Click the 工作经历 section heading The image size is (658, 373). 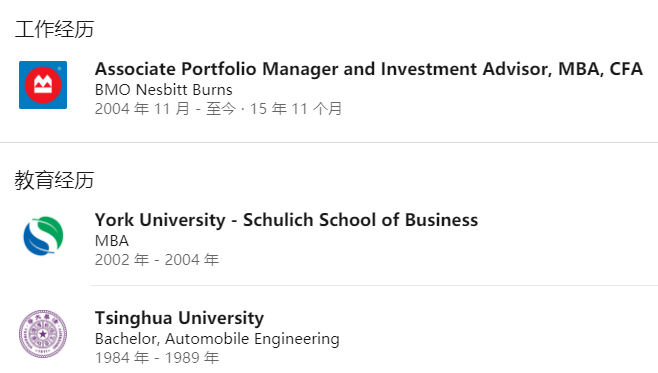tap(54, 29)
